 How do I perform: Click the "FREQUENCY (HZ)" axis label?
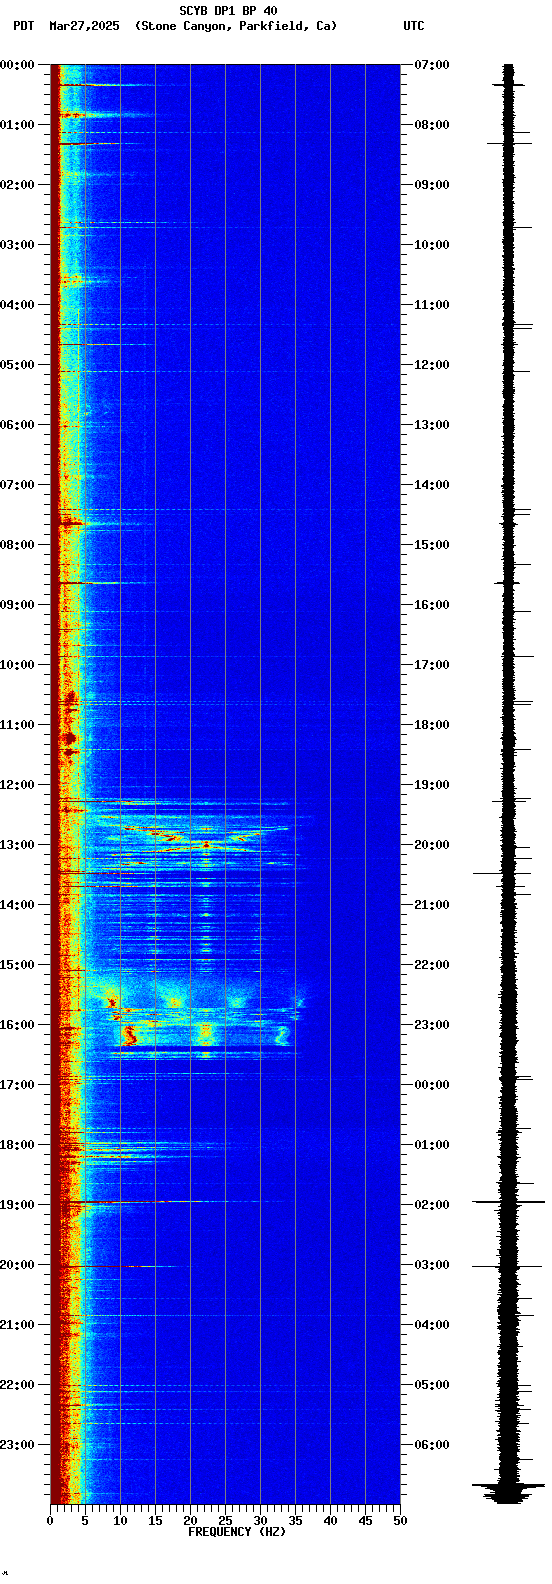(x=237, y=1532)
